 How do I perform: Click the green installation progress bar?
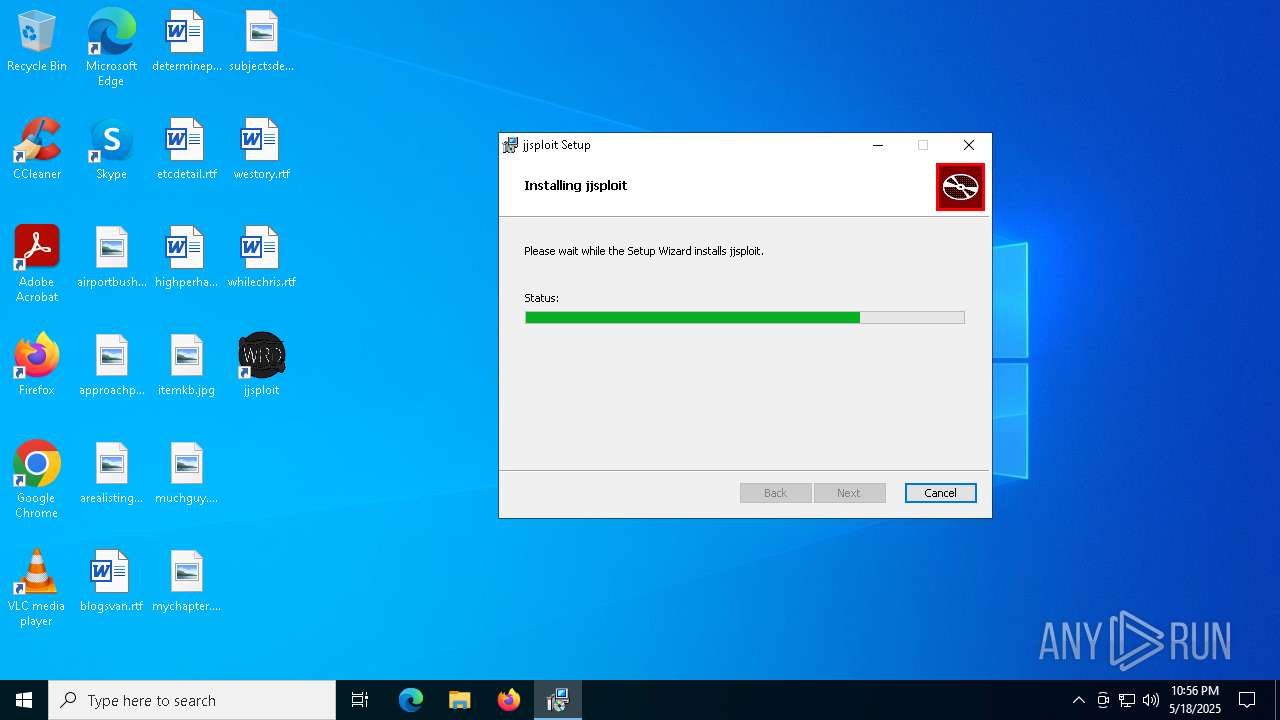[744, 317]
